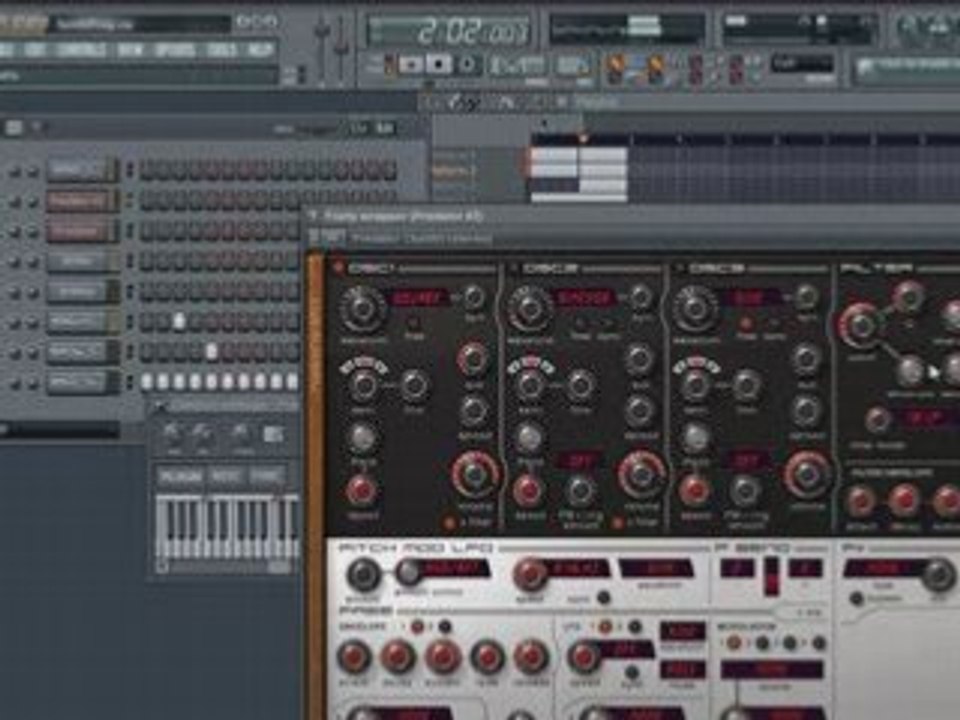Click the filter envelope attack knob
This screenshot has height=720, width=960.
(861, 501)
